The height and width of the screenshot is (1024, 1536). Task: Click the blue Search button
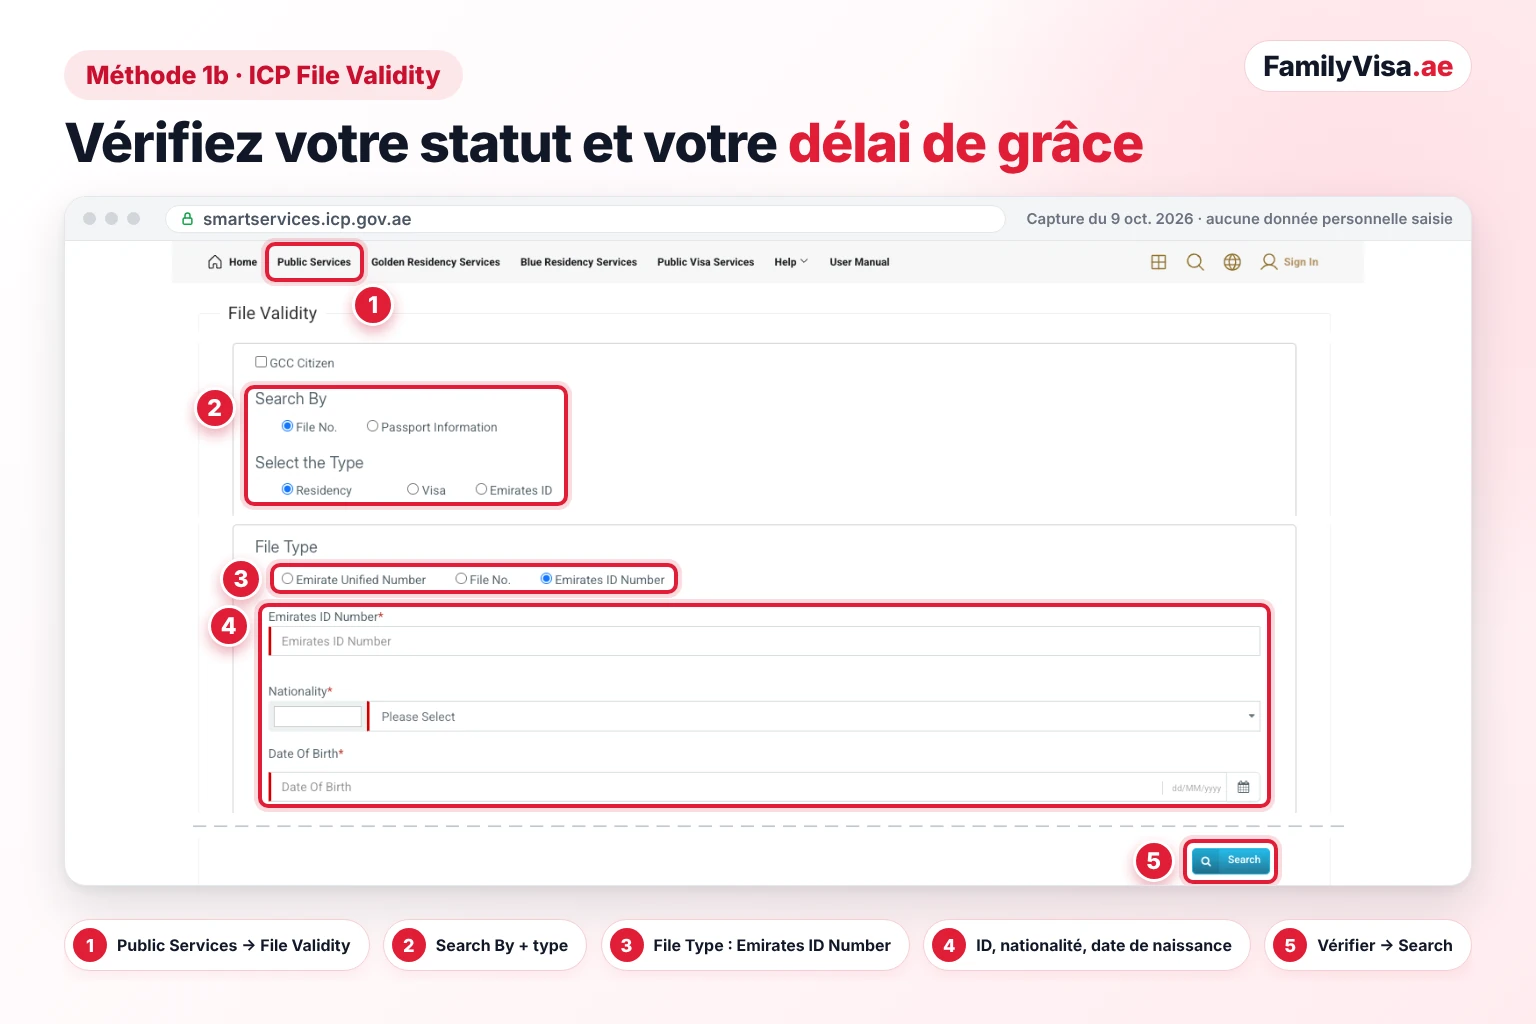1230,860
